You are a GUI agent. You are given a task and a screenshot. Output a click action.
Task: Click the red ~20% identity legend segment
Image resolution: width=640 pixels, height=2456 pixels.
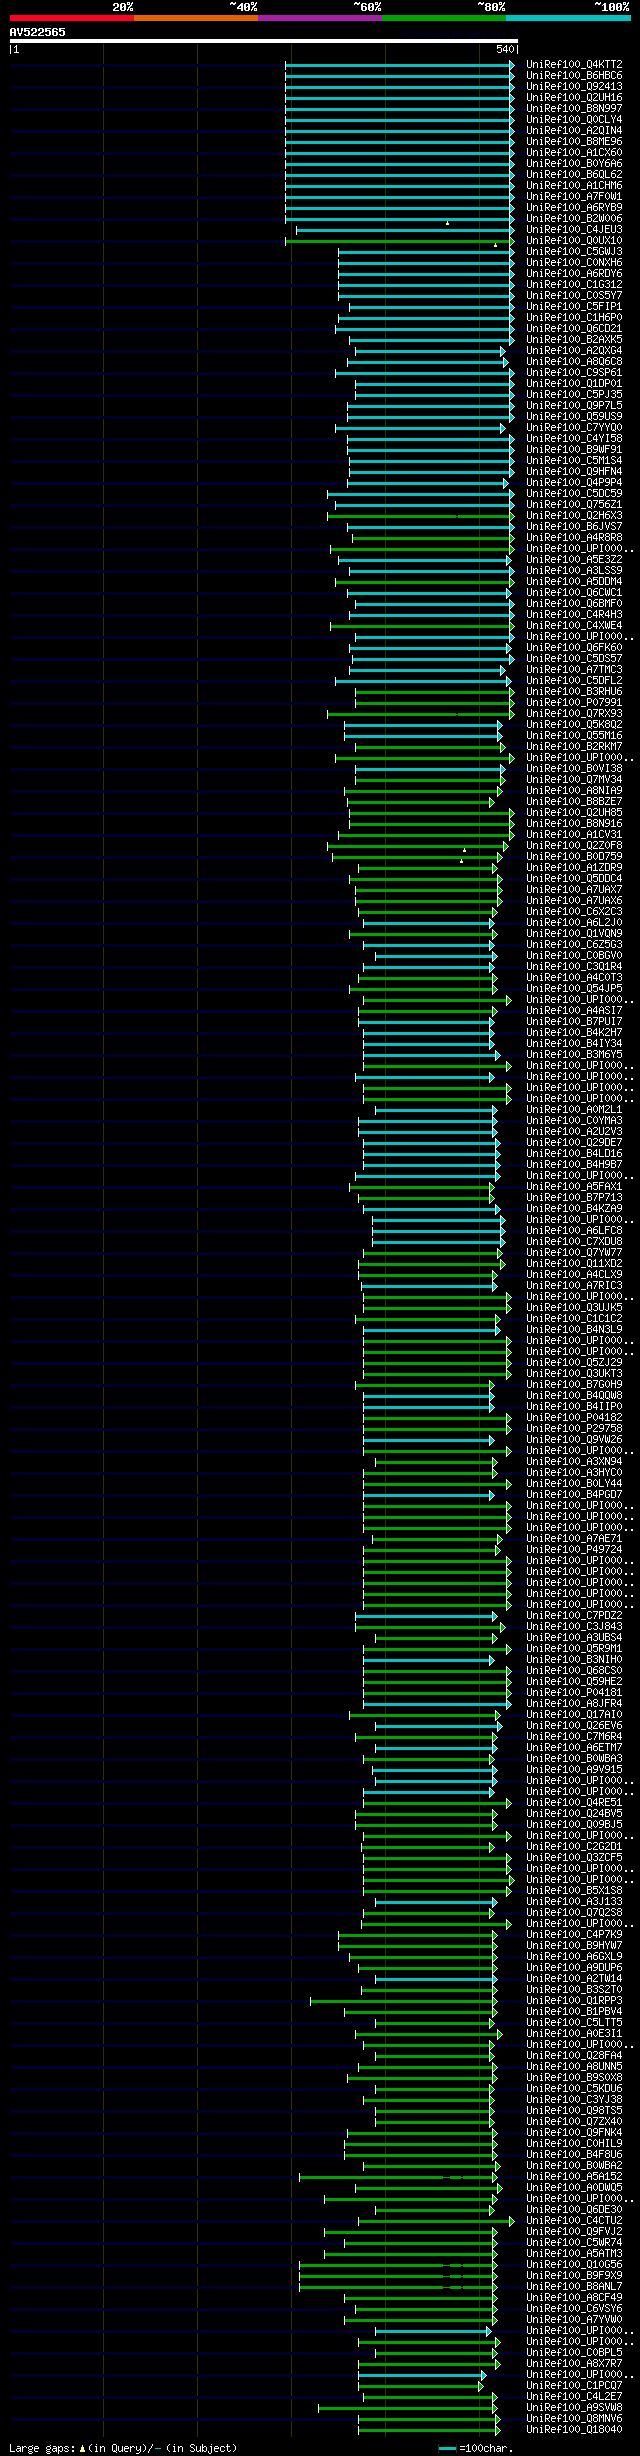(71, 18)
